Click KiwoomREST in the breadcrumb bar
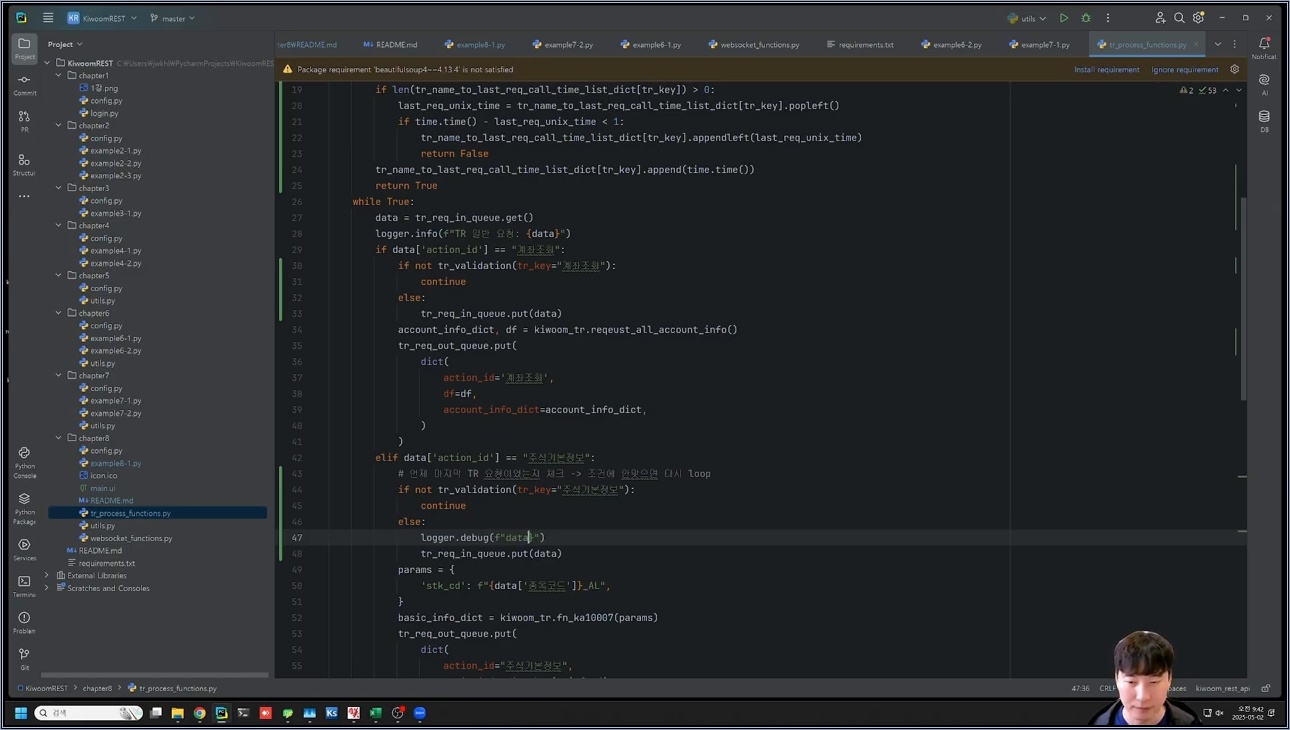Viewport: 1290px width, 730px height. click(x=46, y=688)
